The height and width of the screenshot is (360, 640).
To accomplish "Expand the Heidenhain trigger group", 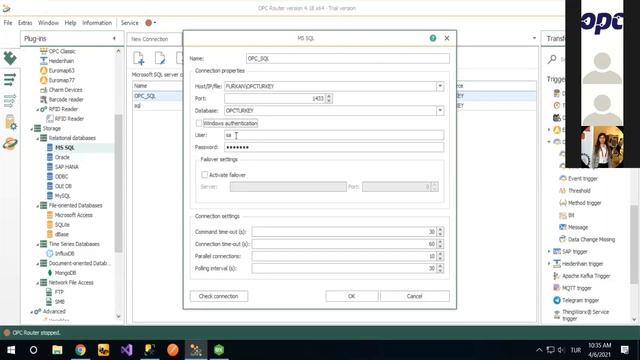I will pos(549,264).
